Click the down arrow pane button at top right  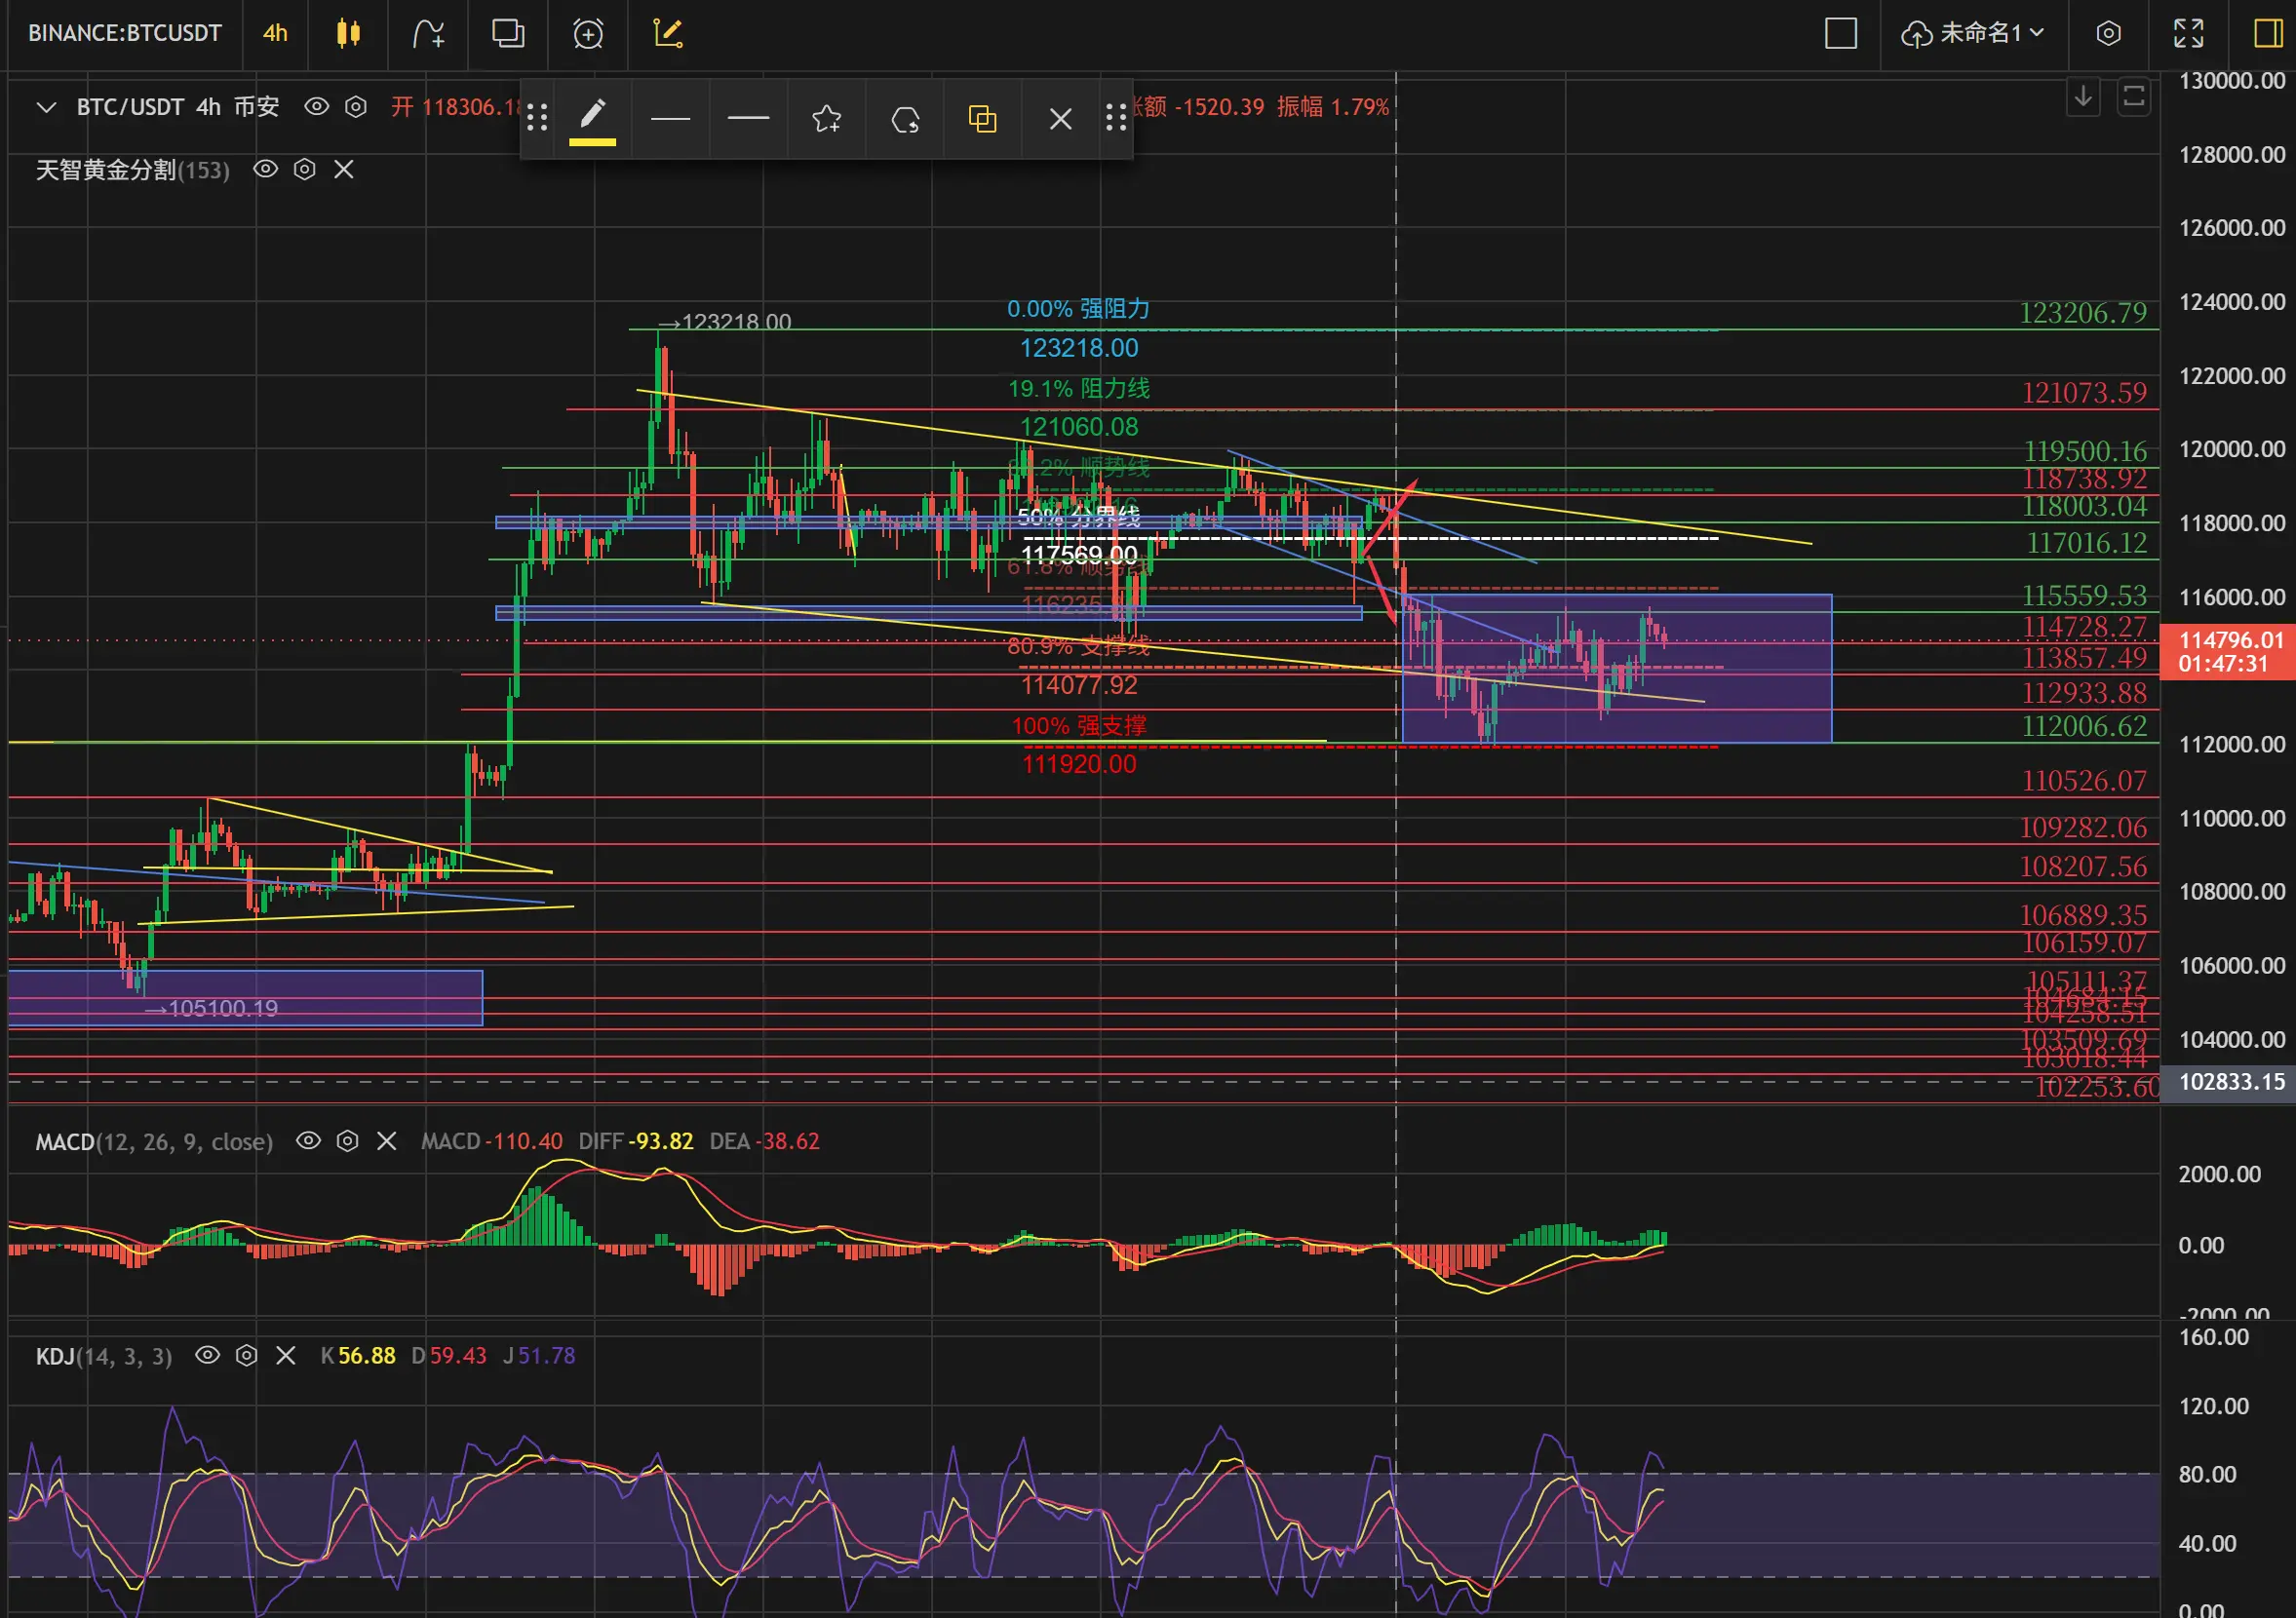point(2083,97)
